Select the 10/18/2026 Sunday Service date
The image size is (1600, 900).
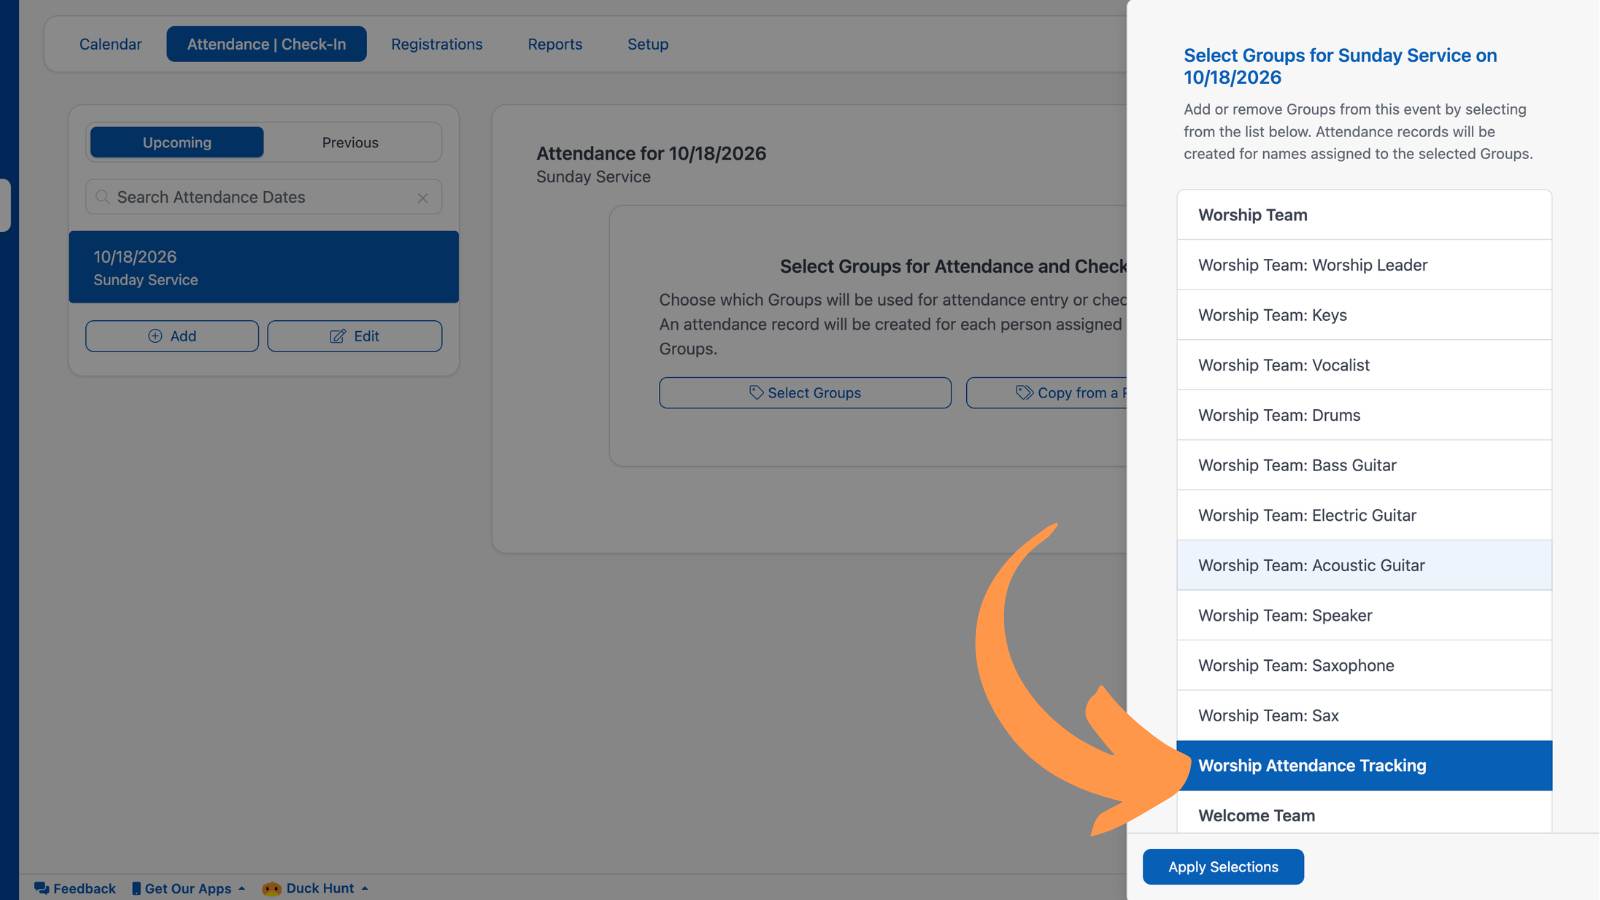264,267
